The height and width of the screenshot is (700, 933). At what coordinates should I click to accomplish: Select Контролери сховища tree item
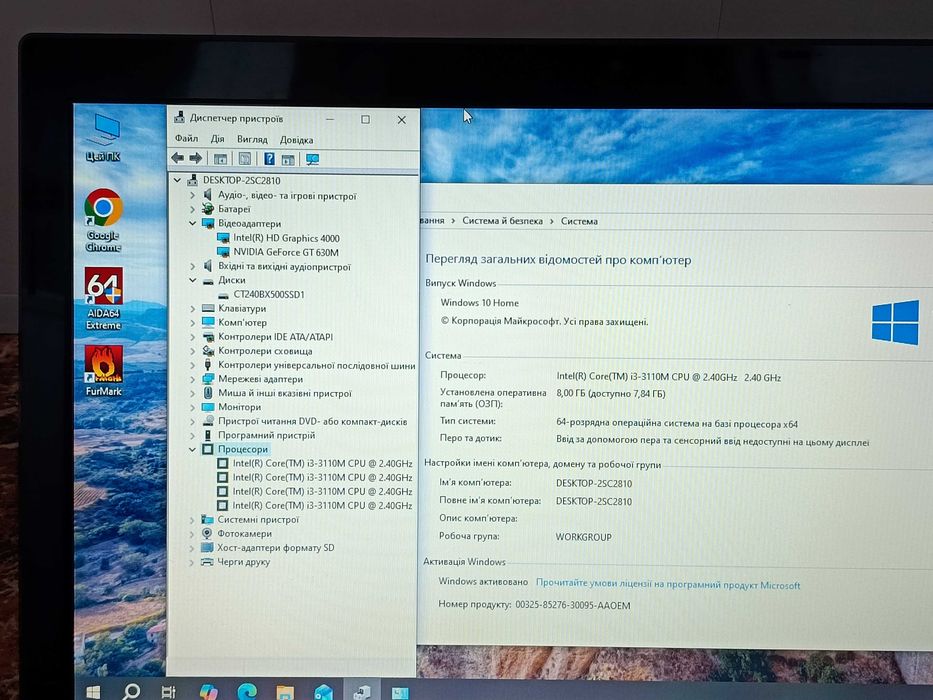[x=265, y=351]
